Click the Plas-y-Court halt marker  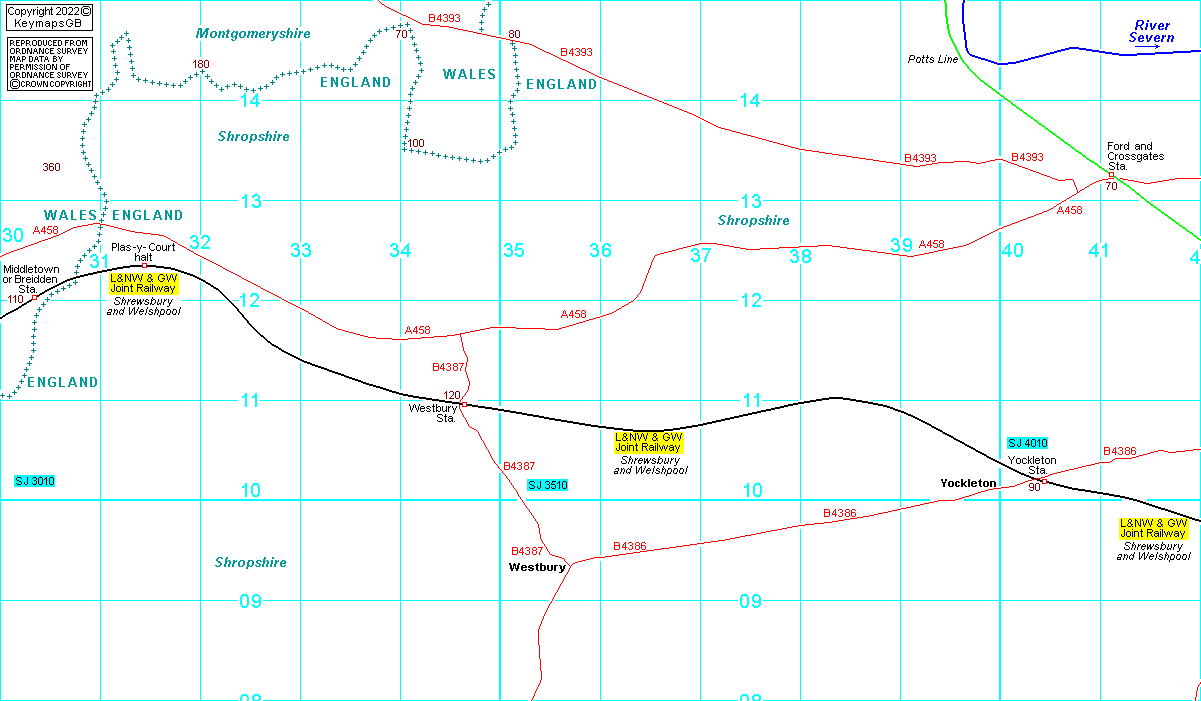click(144, 265)
